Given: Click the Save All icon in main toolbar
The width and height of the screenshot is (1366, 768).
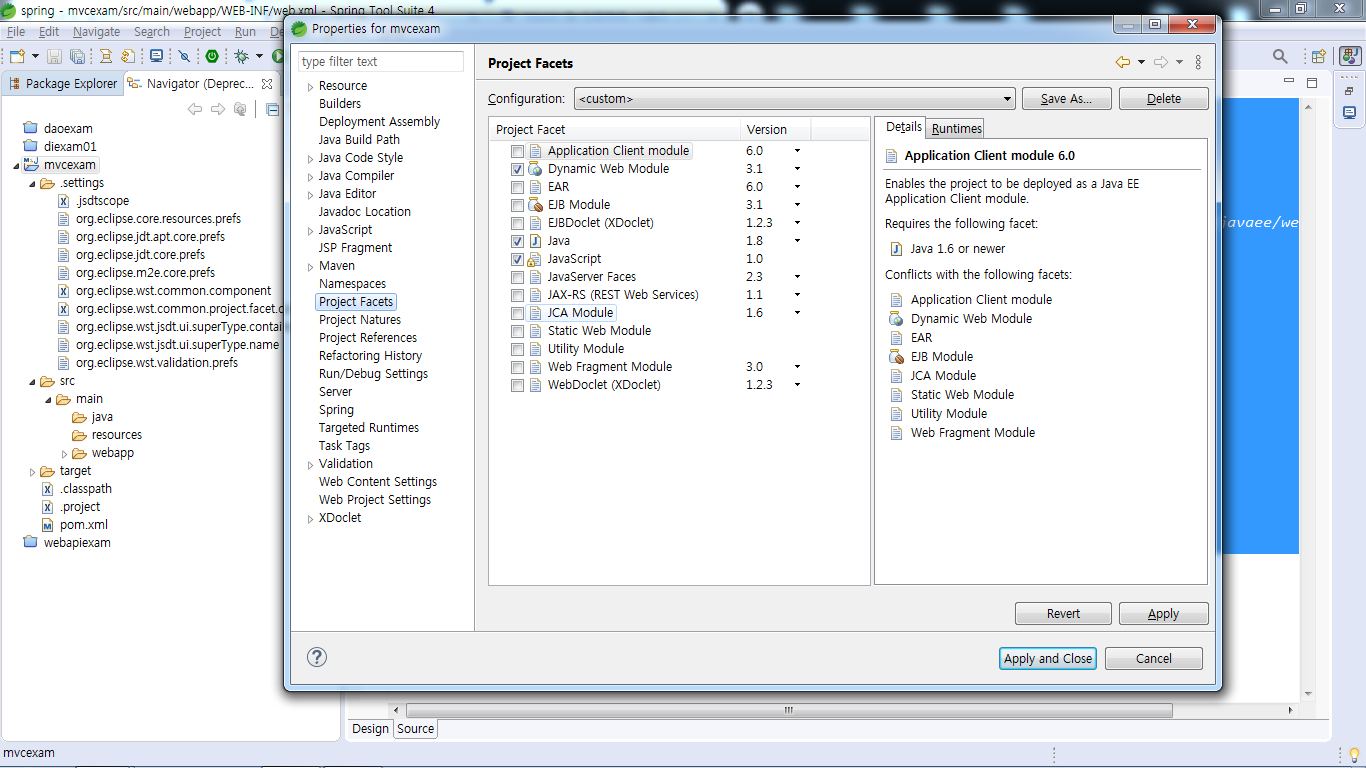Looking at the screenshot, I should pyautogui.click(x=77, y=57).
